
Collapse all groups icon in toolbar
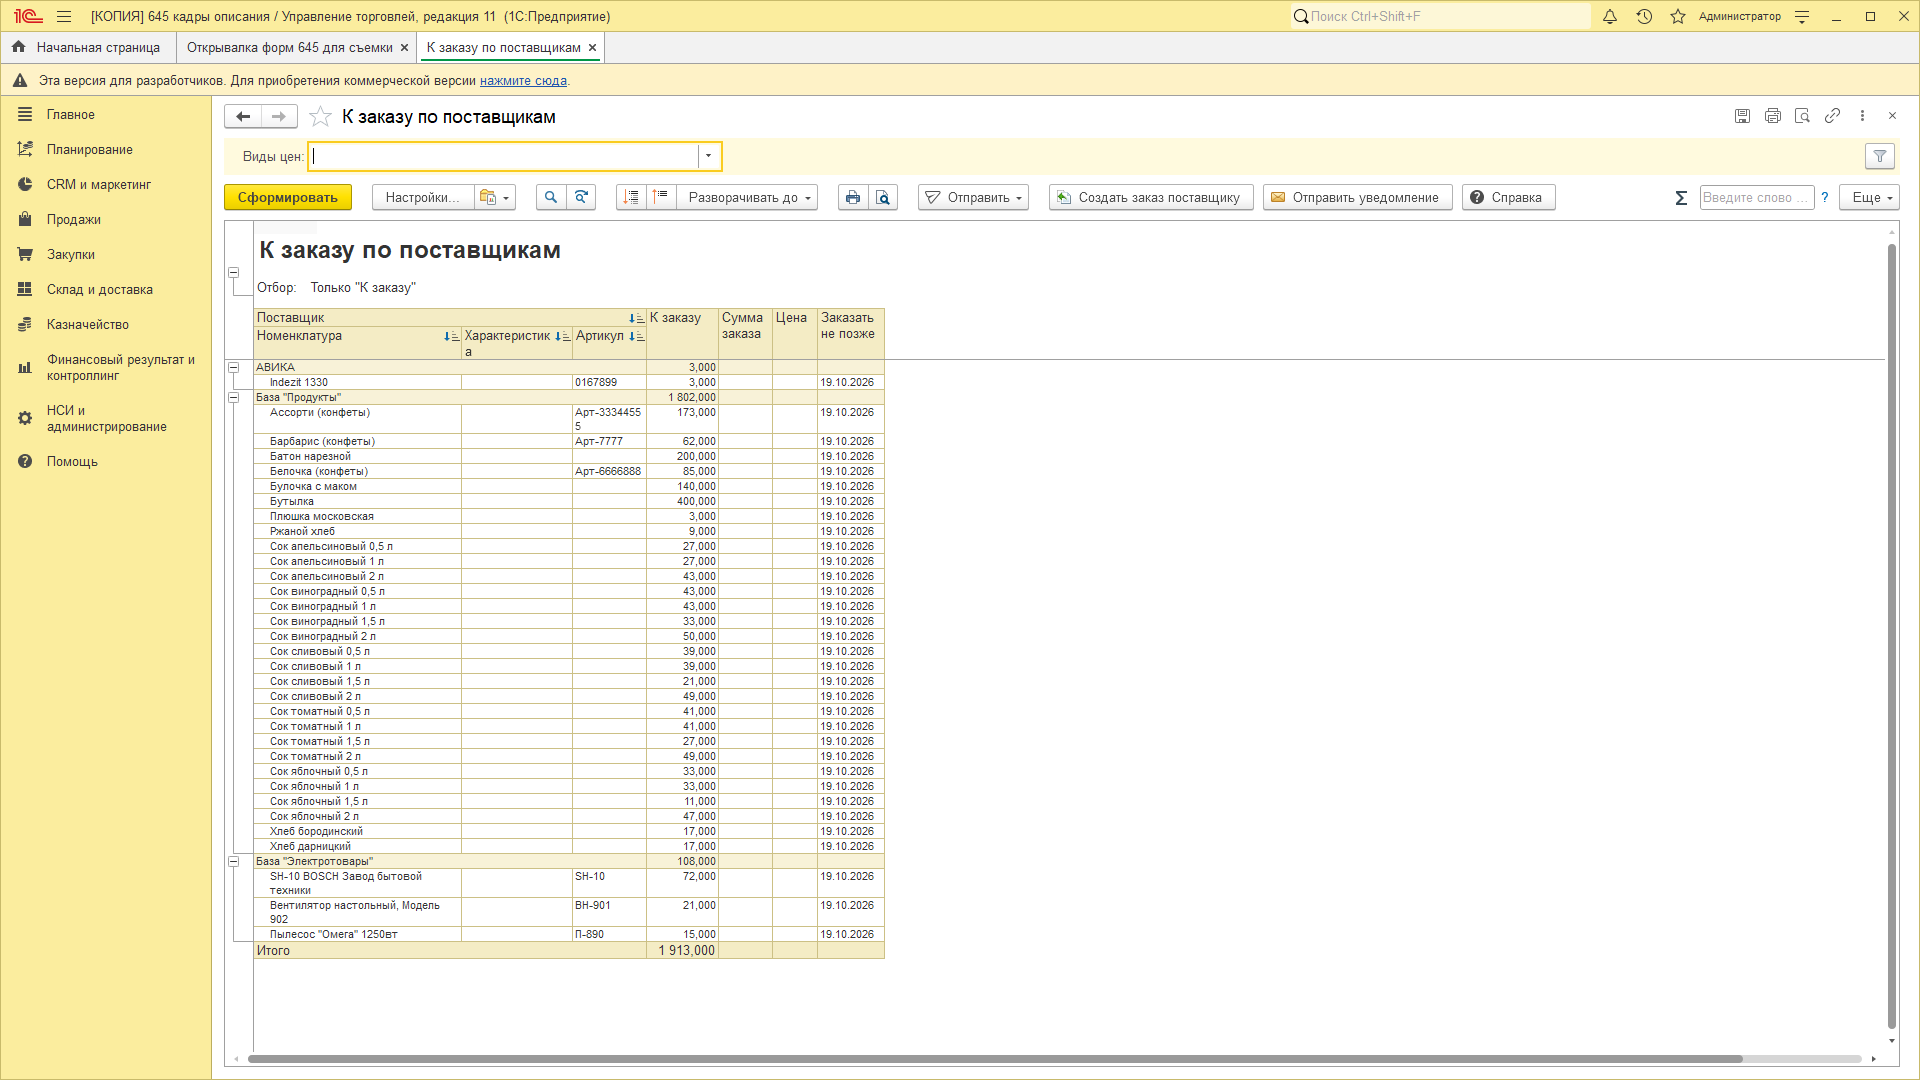[661, 198]
